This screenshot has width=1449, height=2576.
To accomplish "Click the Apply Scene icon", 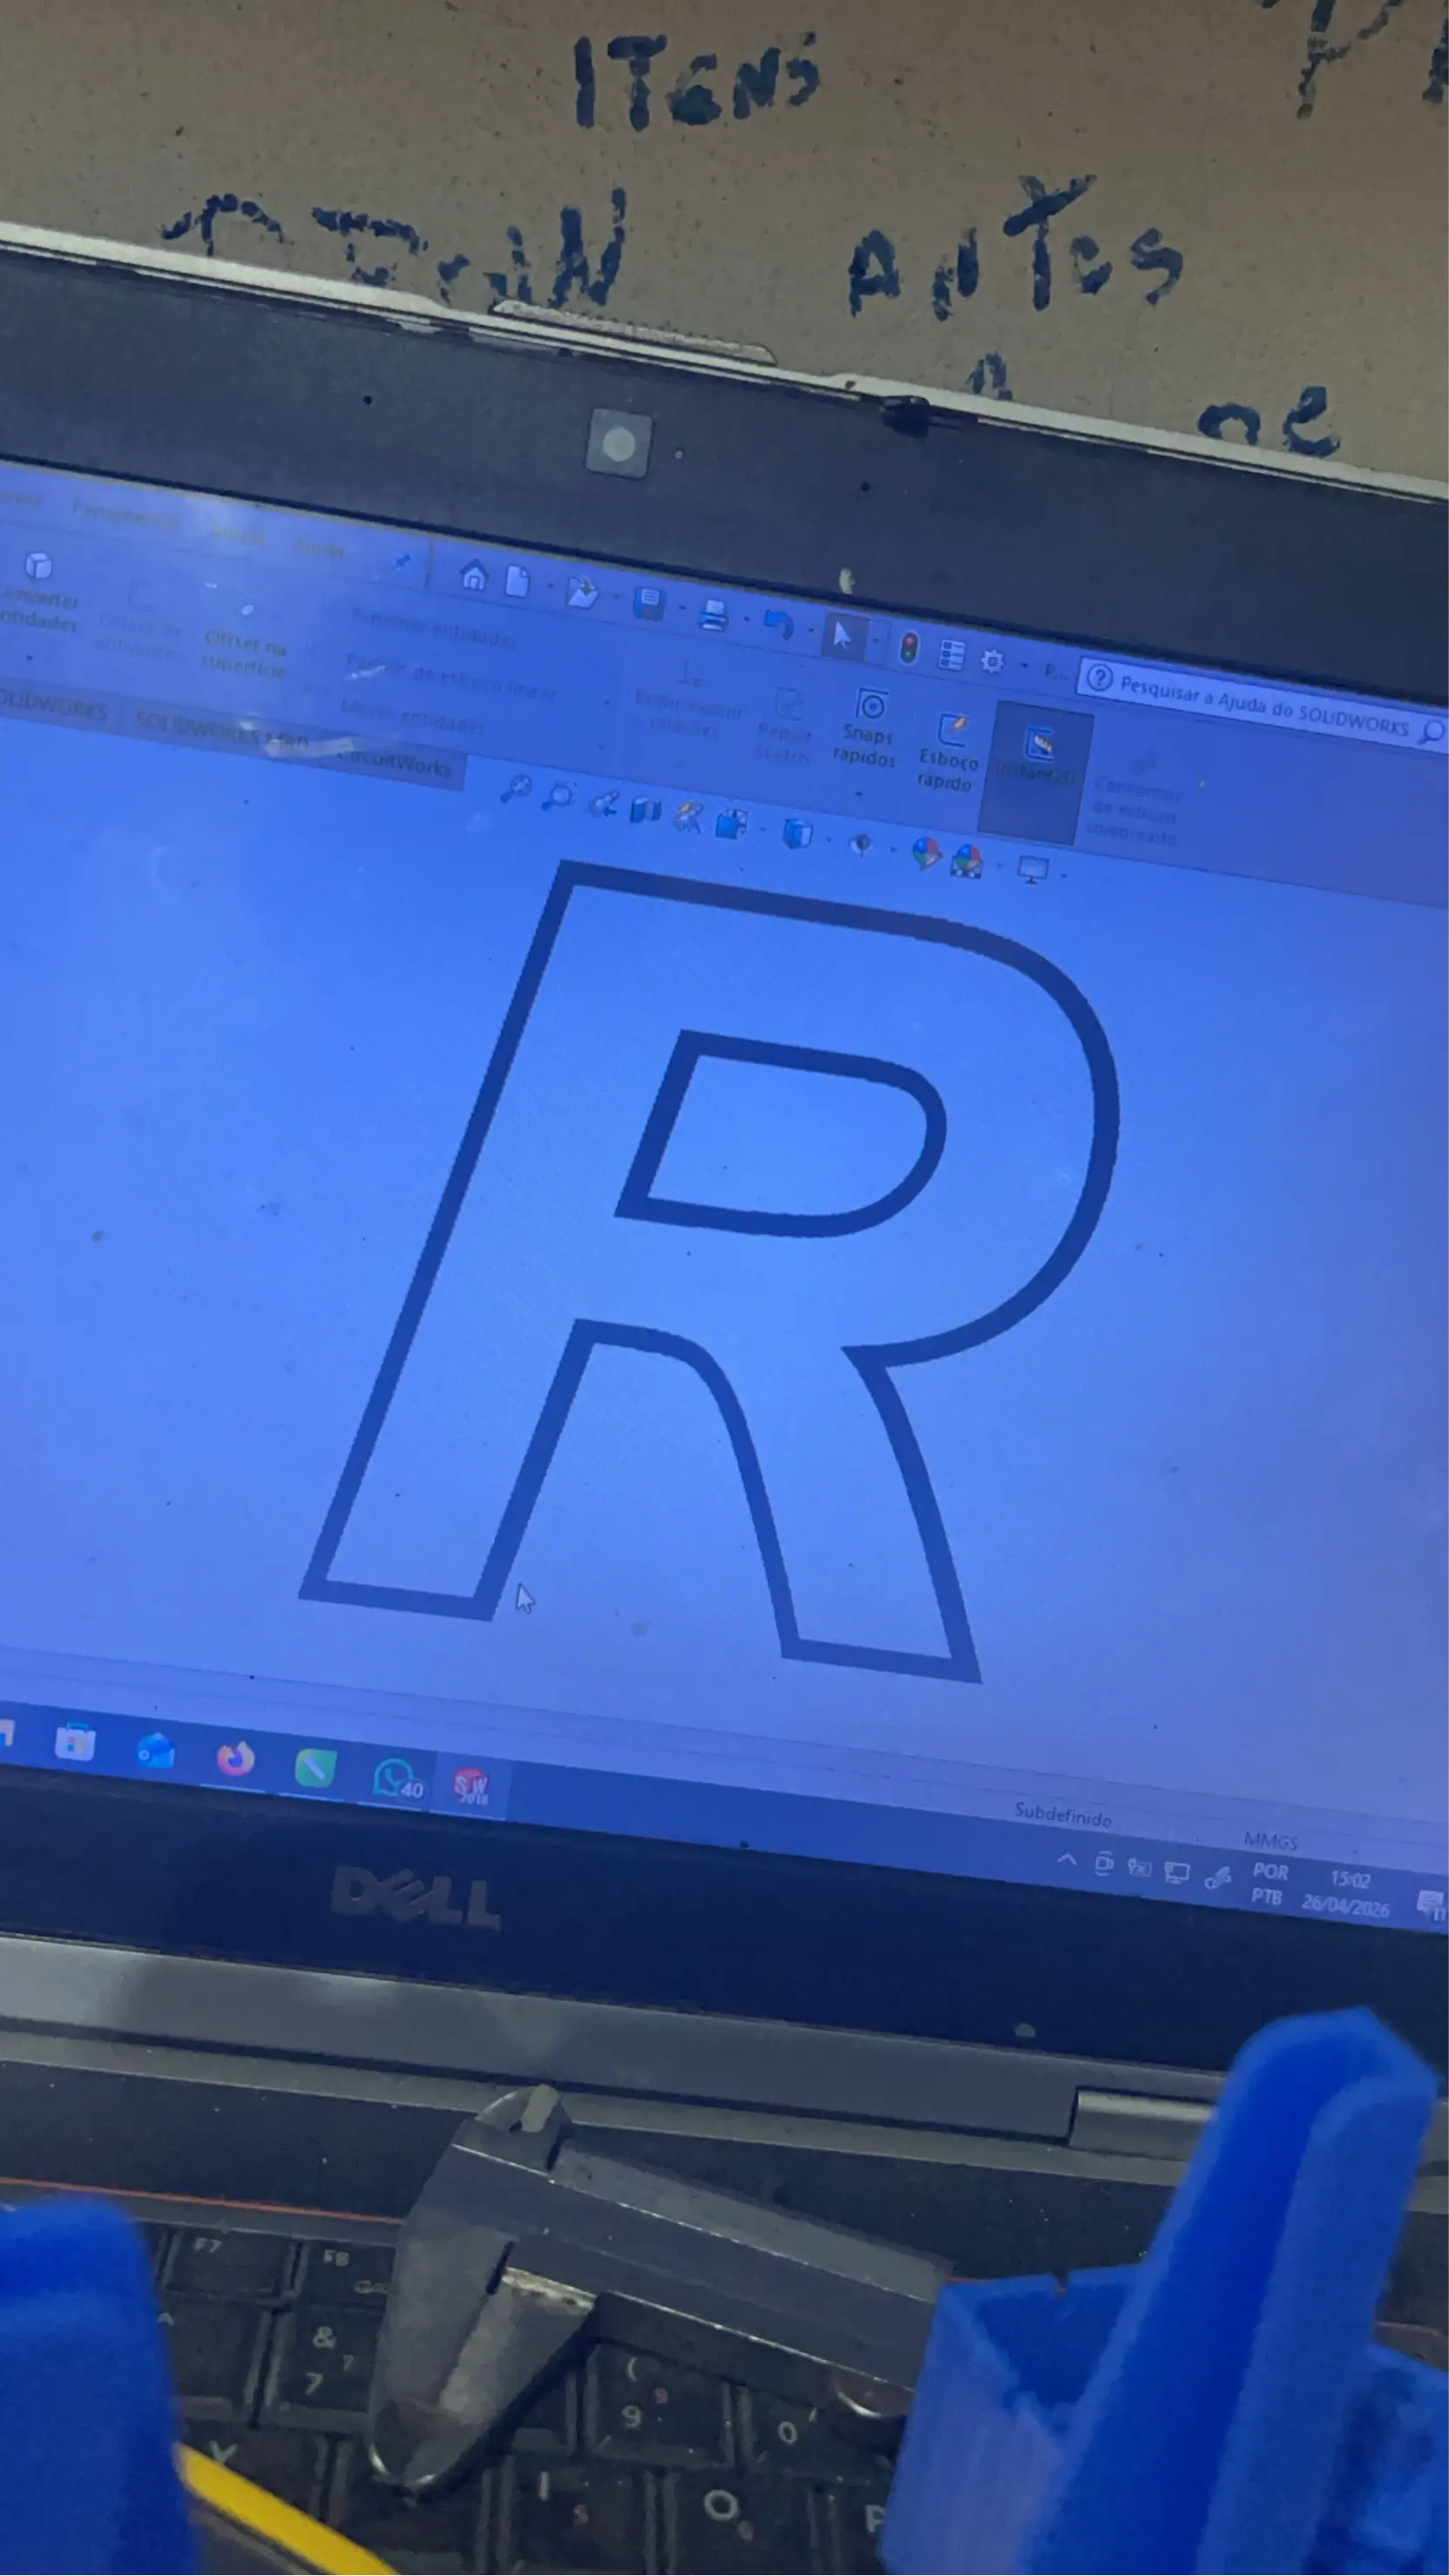I will click(x=966, y=860).
